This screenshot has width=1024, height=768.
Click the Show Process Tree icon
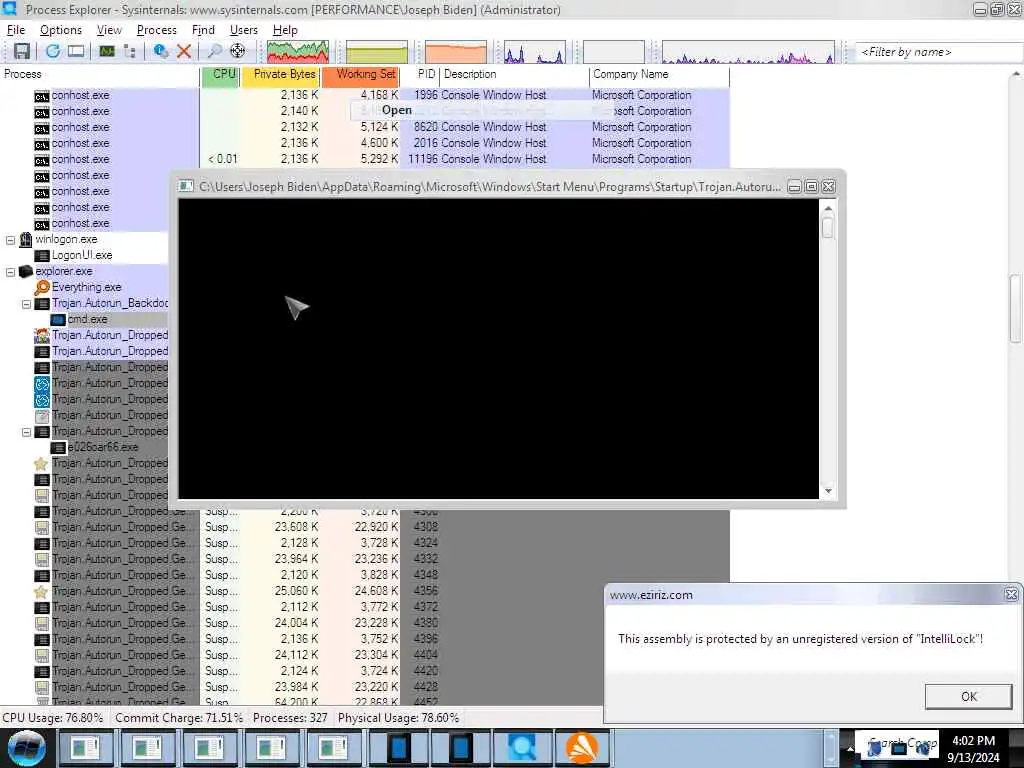pos(130,51)
